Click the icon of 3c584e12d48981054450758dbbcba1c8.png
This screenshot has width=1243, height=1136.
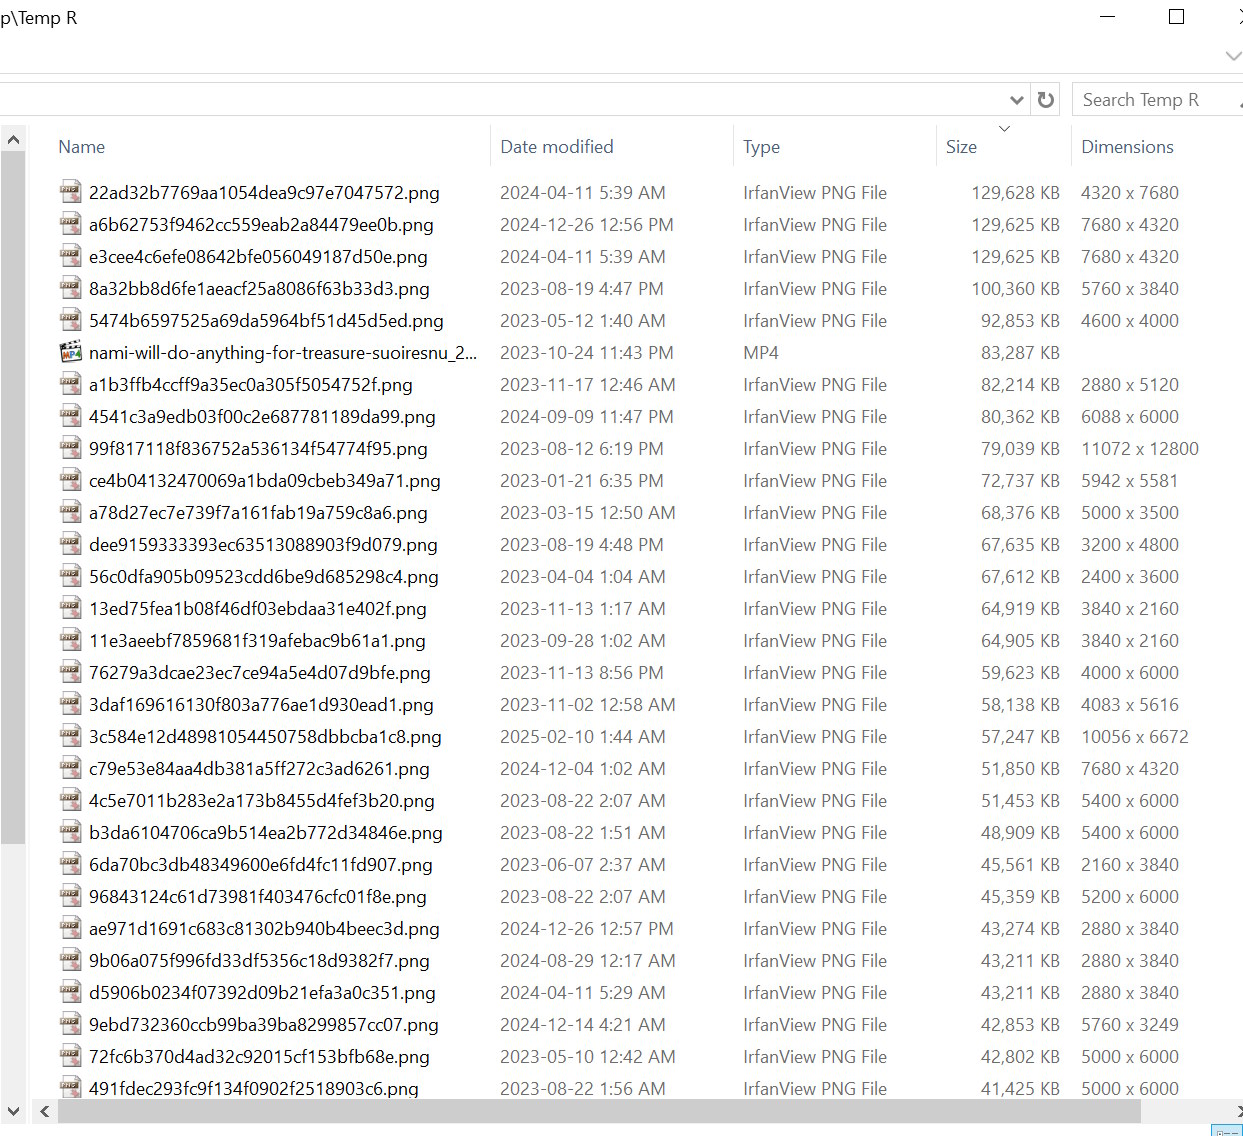pyautogui.click(x=70, y=735)
